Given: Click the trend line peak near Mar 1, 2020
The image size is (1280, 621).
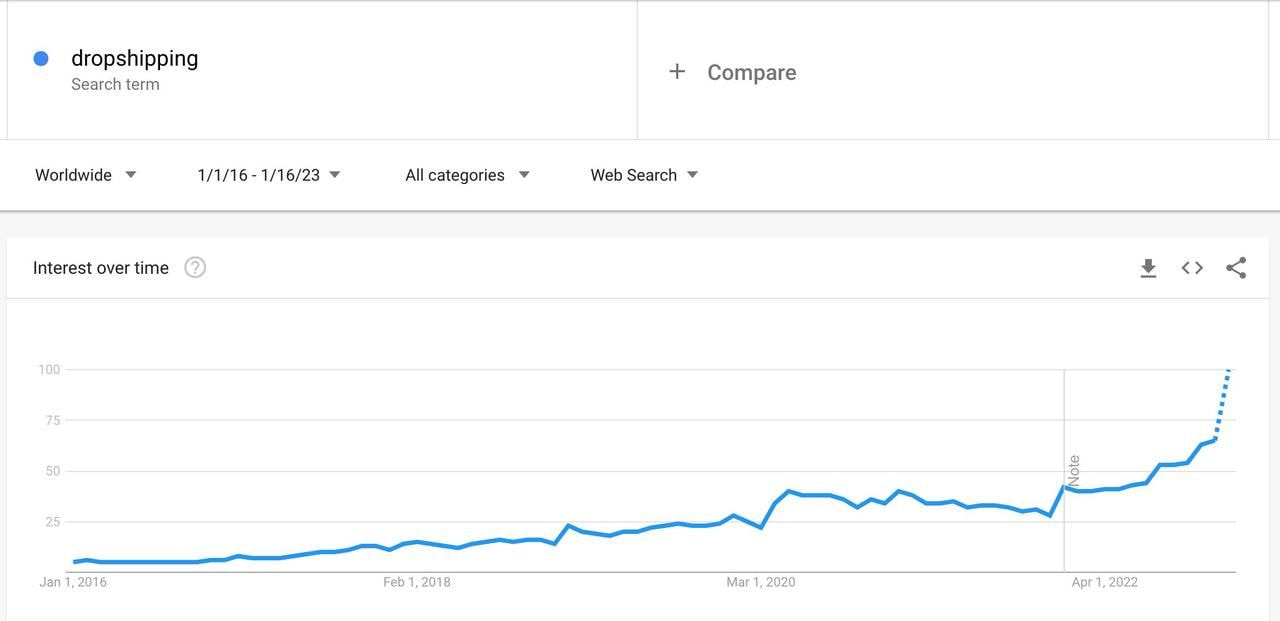Looking at the screenshot, I should tap(789, 491).
